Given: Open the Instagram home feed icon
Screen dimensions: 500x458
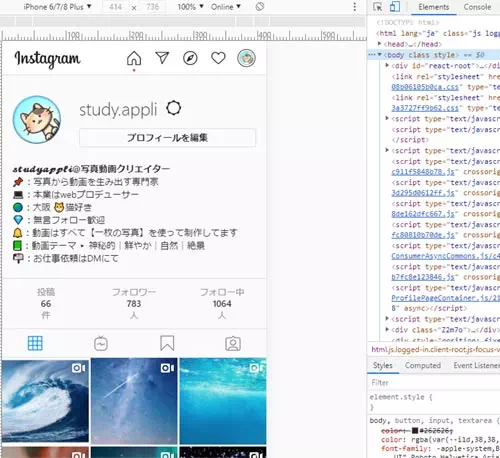Looking at the screenshot, I should pos(134,58).
